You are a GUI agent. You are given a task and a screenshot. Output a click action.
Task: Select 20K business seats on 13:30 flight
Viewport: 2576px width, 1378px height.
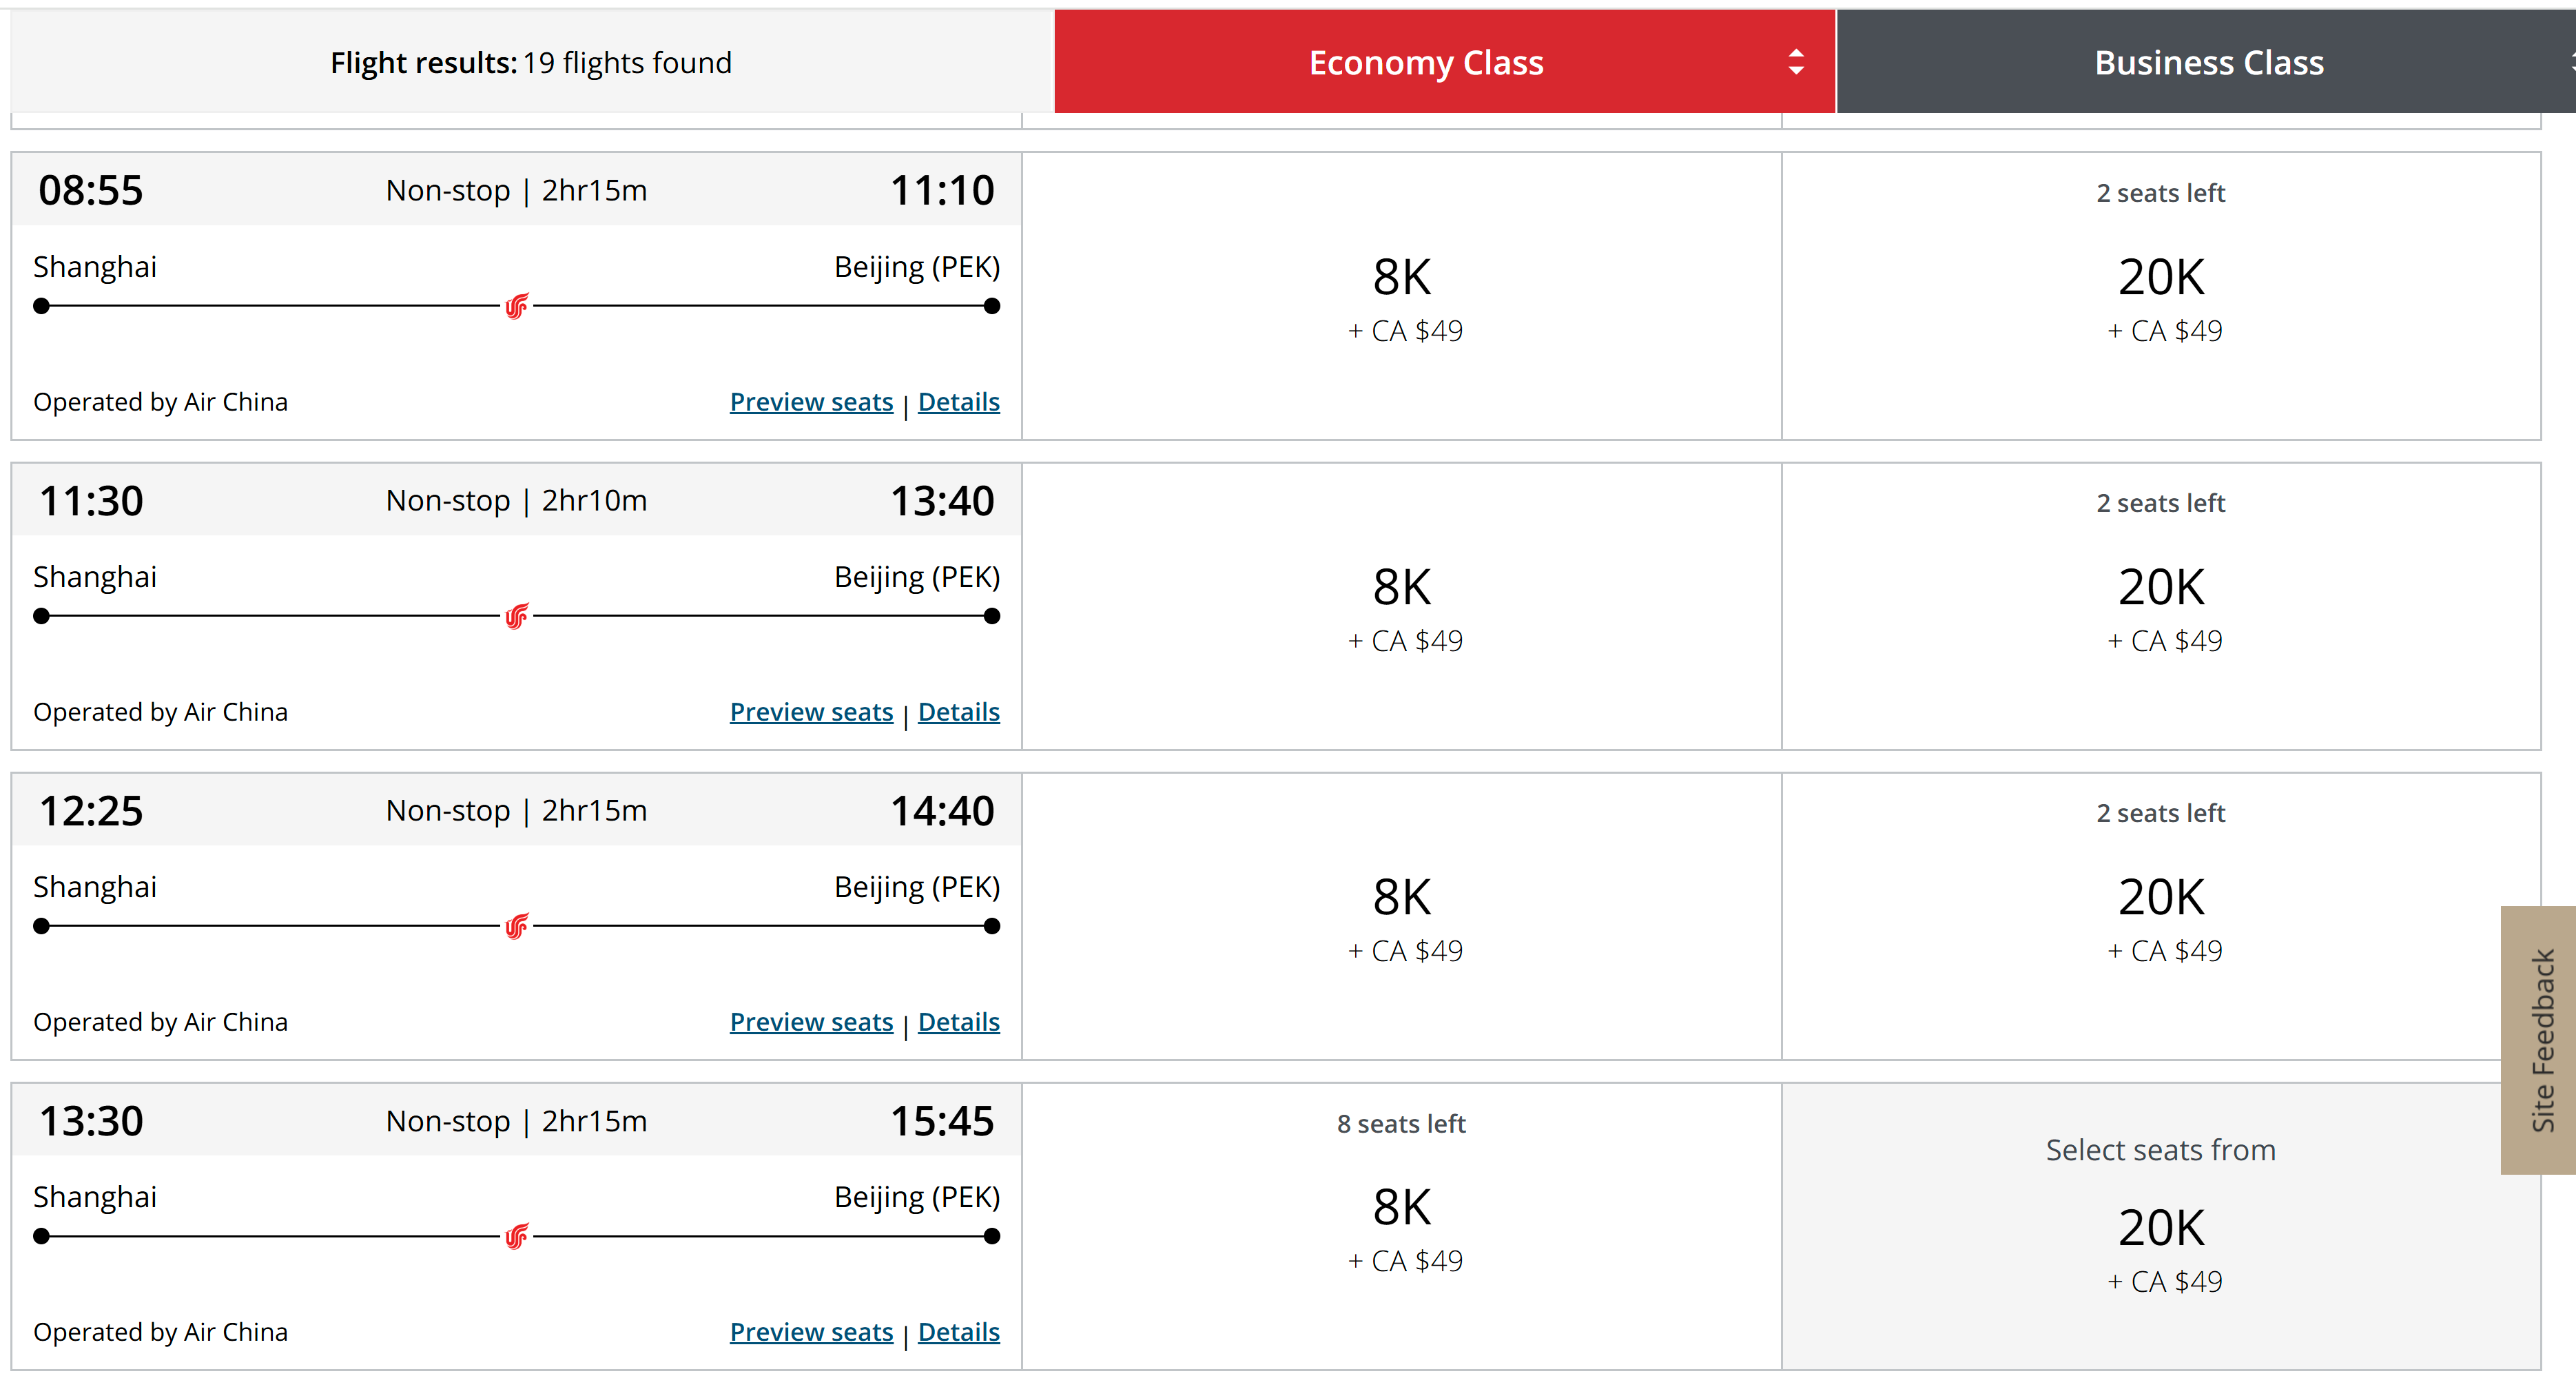coord(2161,1226)
